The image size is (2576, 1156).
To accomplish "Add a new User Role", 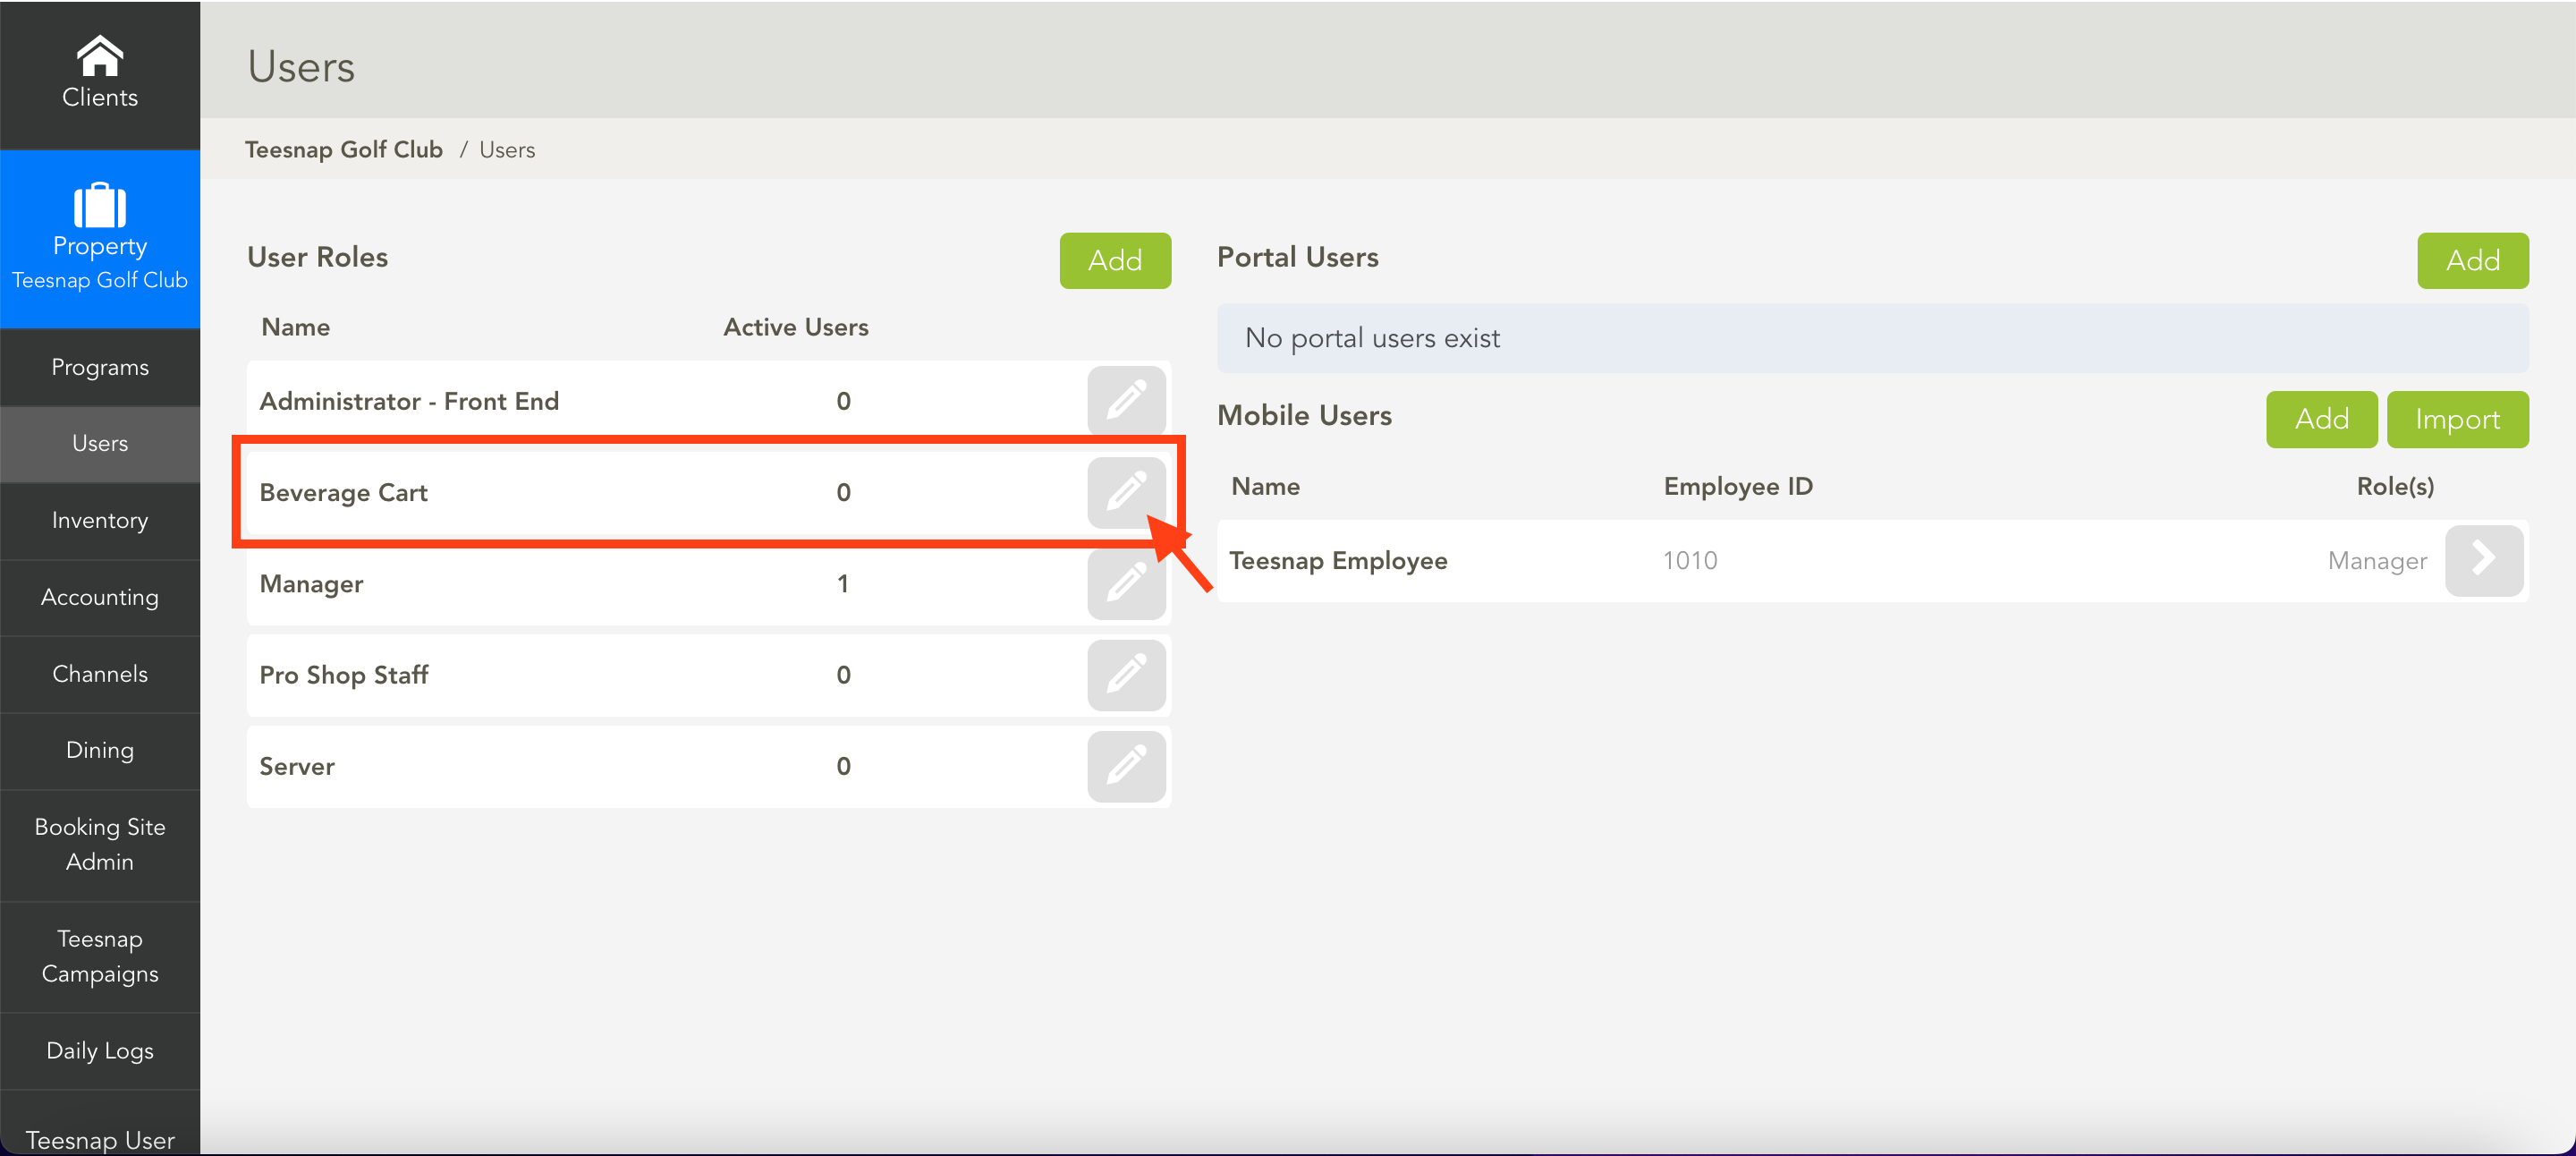I will tap(1115, 260).
